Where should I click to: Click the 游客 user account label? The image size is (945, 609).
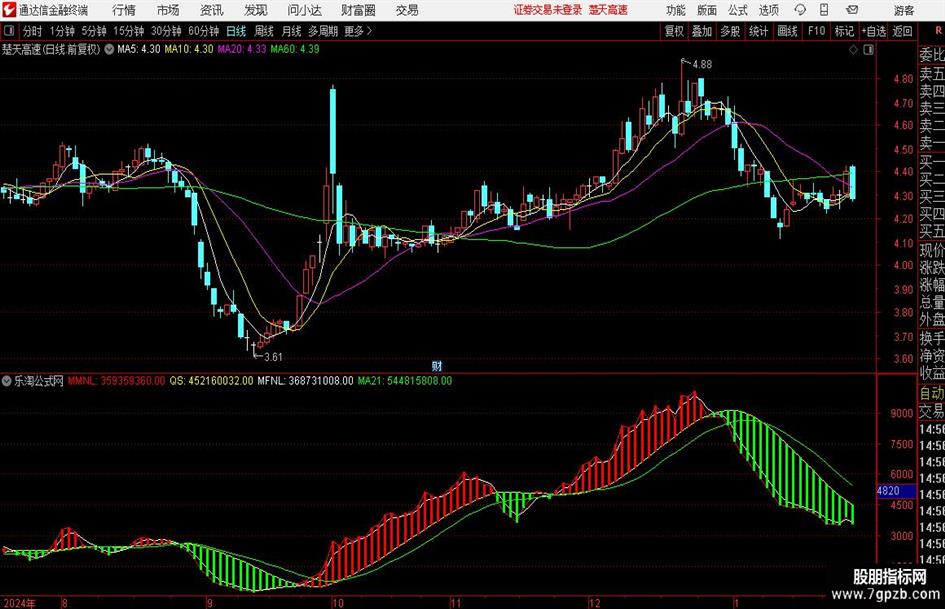904,10
